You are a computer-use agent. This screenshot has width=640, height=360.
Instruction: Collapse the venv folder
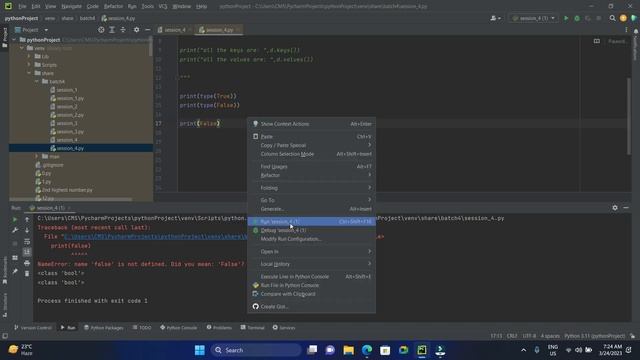pyautogui.click(x=22, y=48)
